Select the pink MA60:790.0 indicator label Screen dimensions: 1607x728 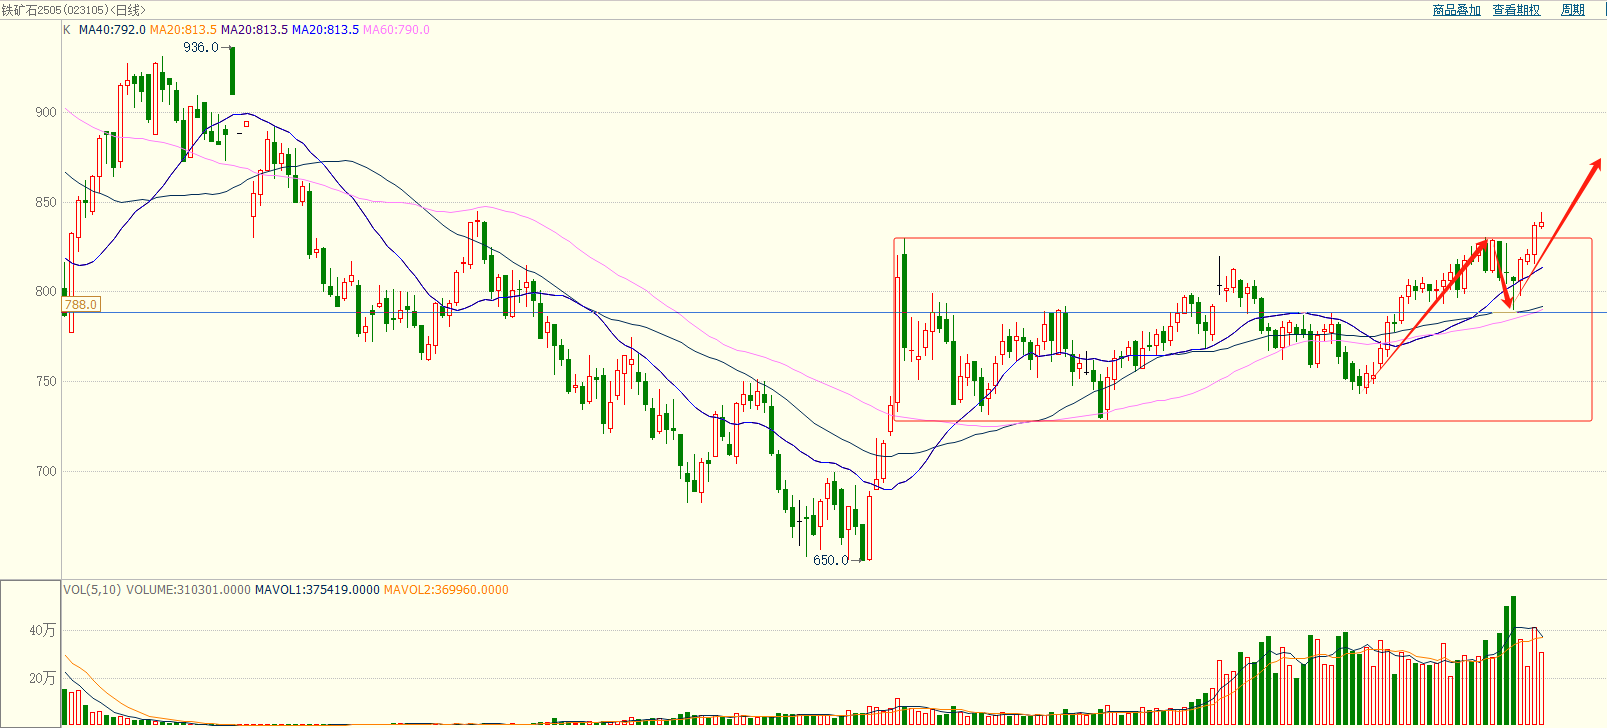[x=396, y=30]
